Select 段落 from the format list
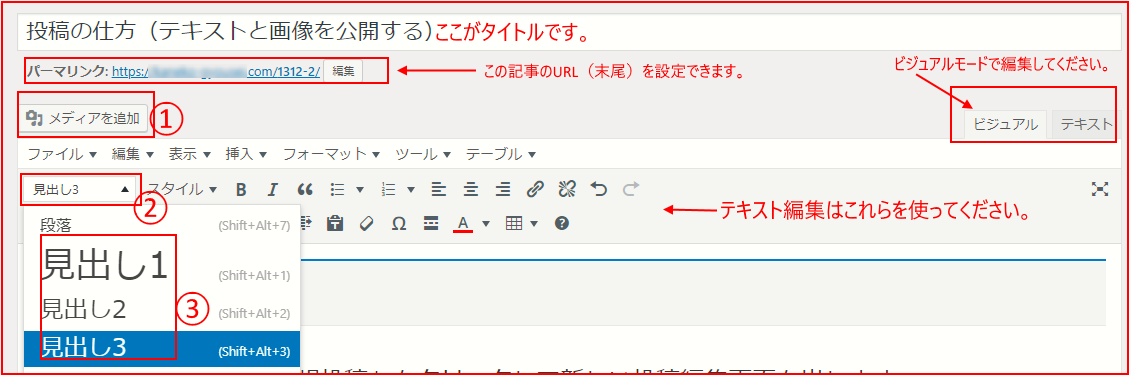This screenshot has width=1129, height=375. pos(162,225)
